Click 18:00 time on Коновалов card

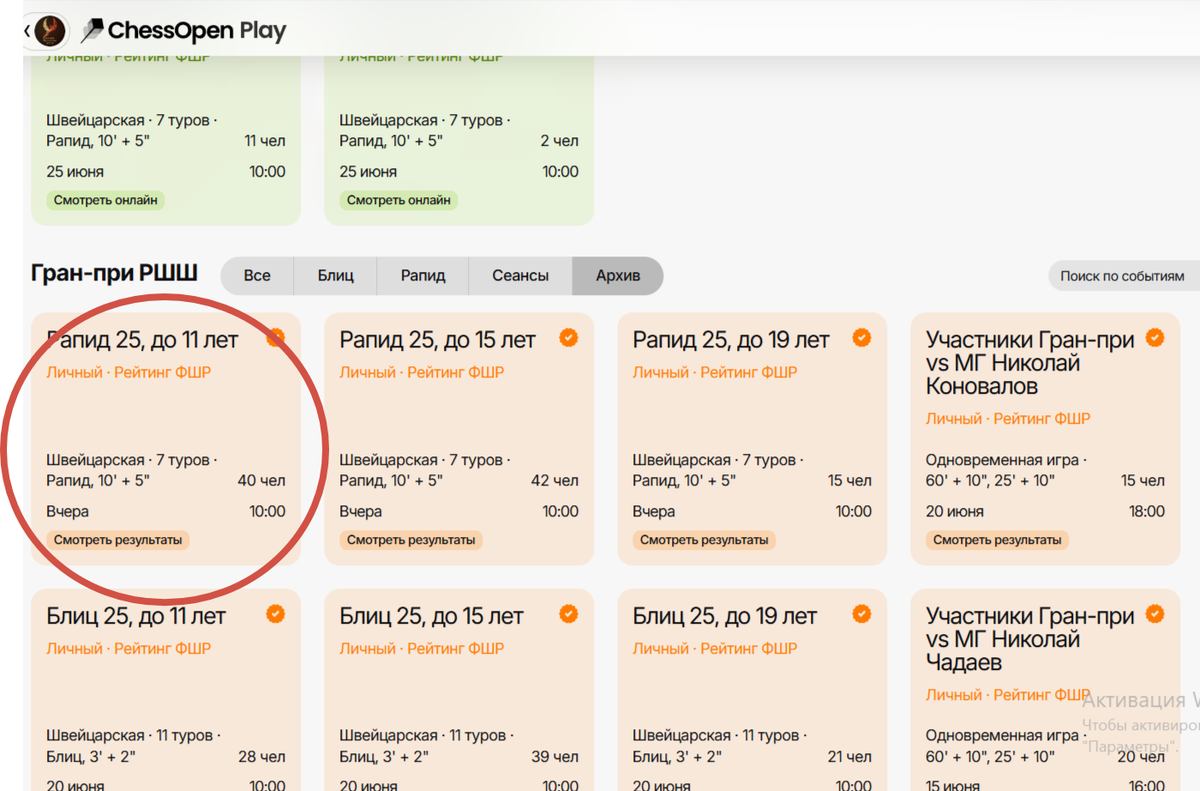[1146, 511]
